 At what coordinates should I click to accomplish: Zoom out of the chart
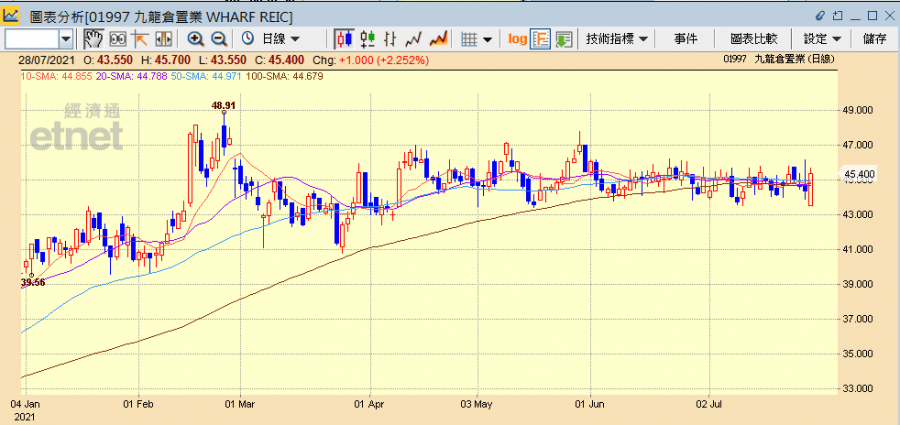click(218, 38)
